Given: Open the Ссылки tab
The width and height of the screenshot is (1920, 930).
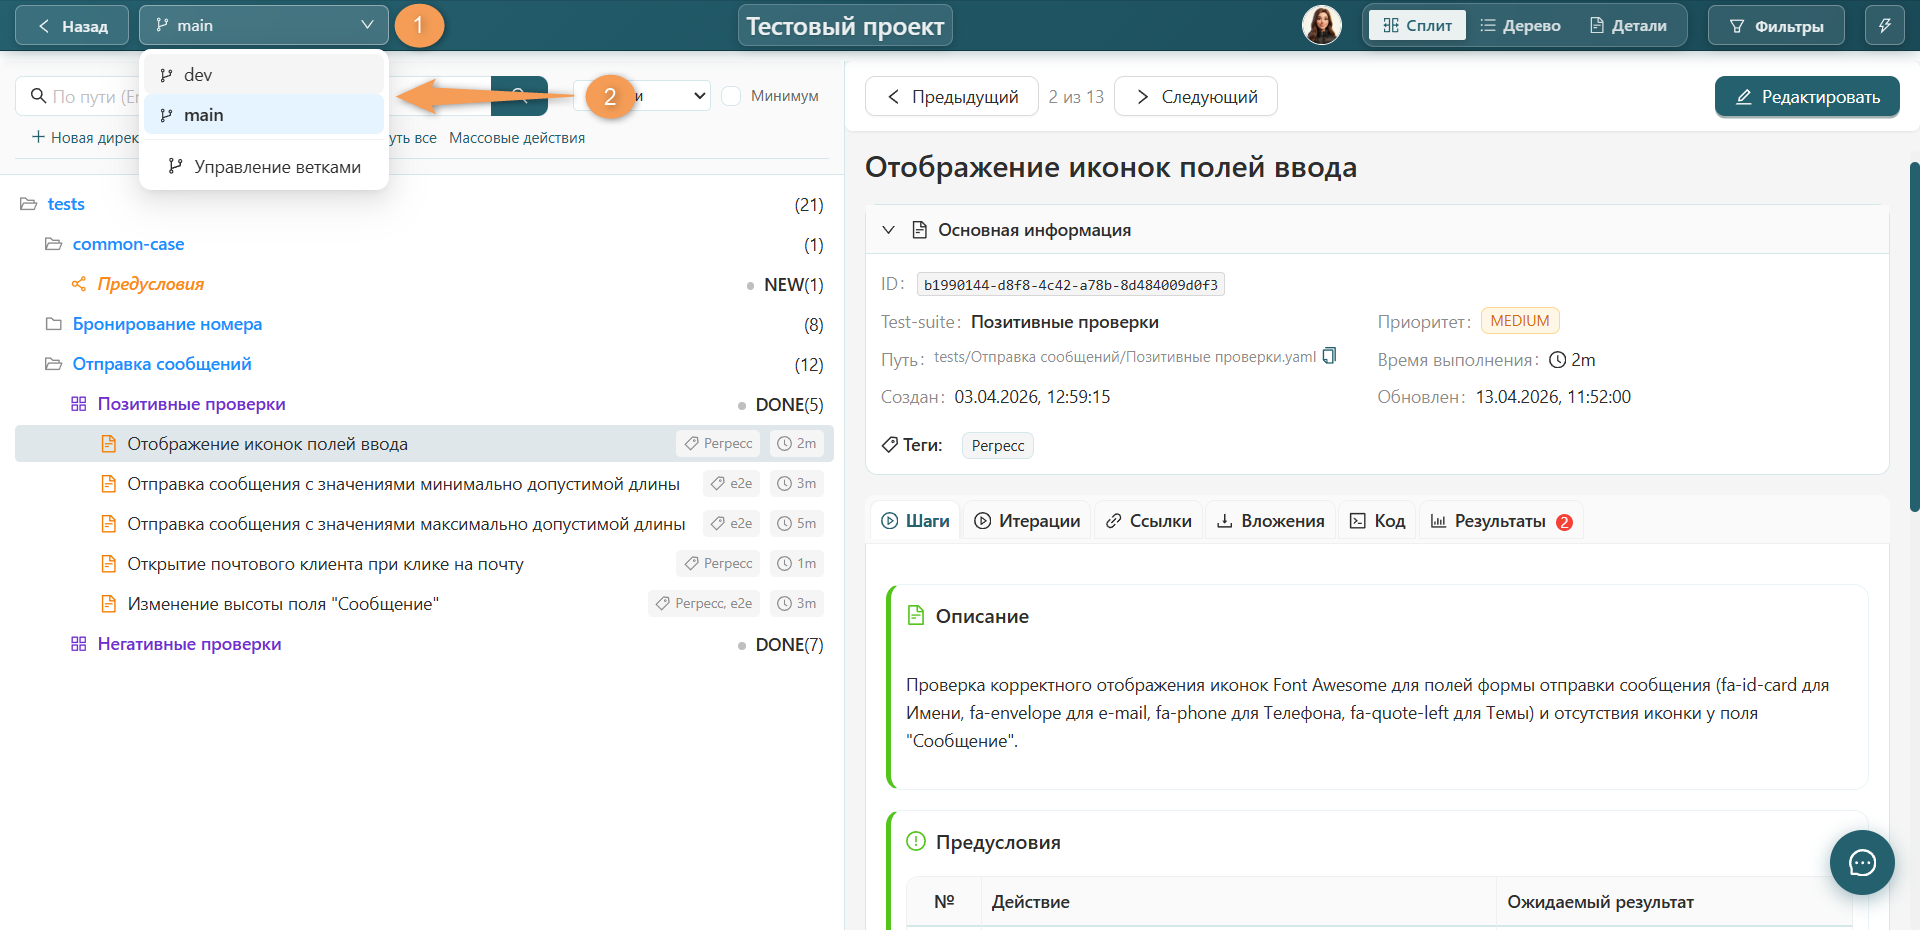Looking at the screenshot, I should (x=1148, y=521).
